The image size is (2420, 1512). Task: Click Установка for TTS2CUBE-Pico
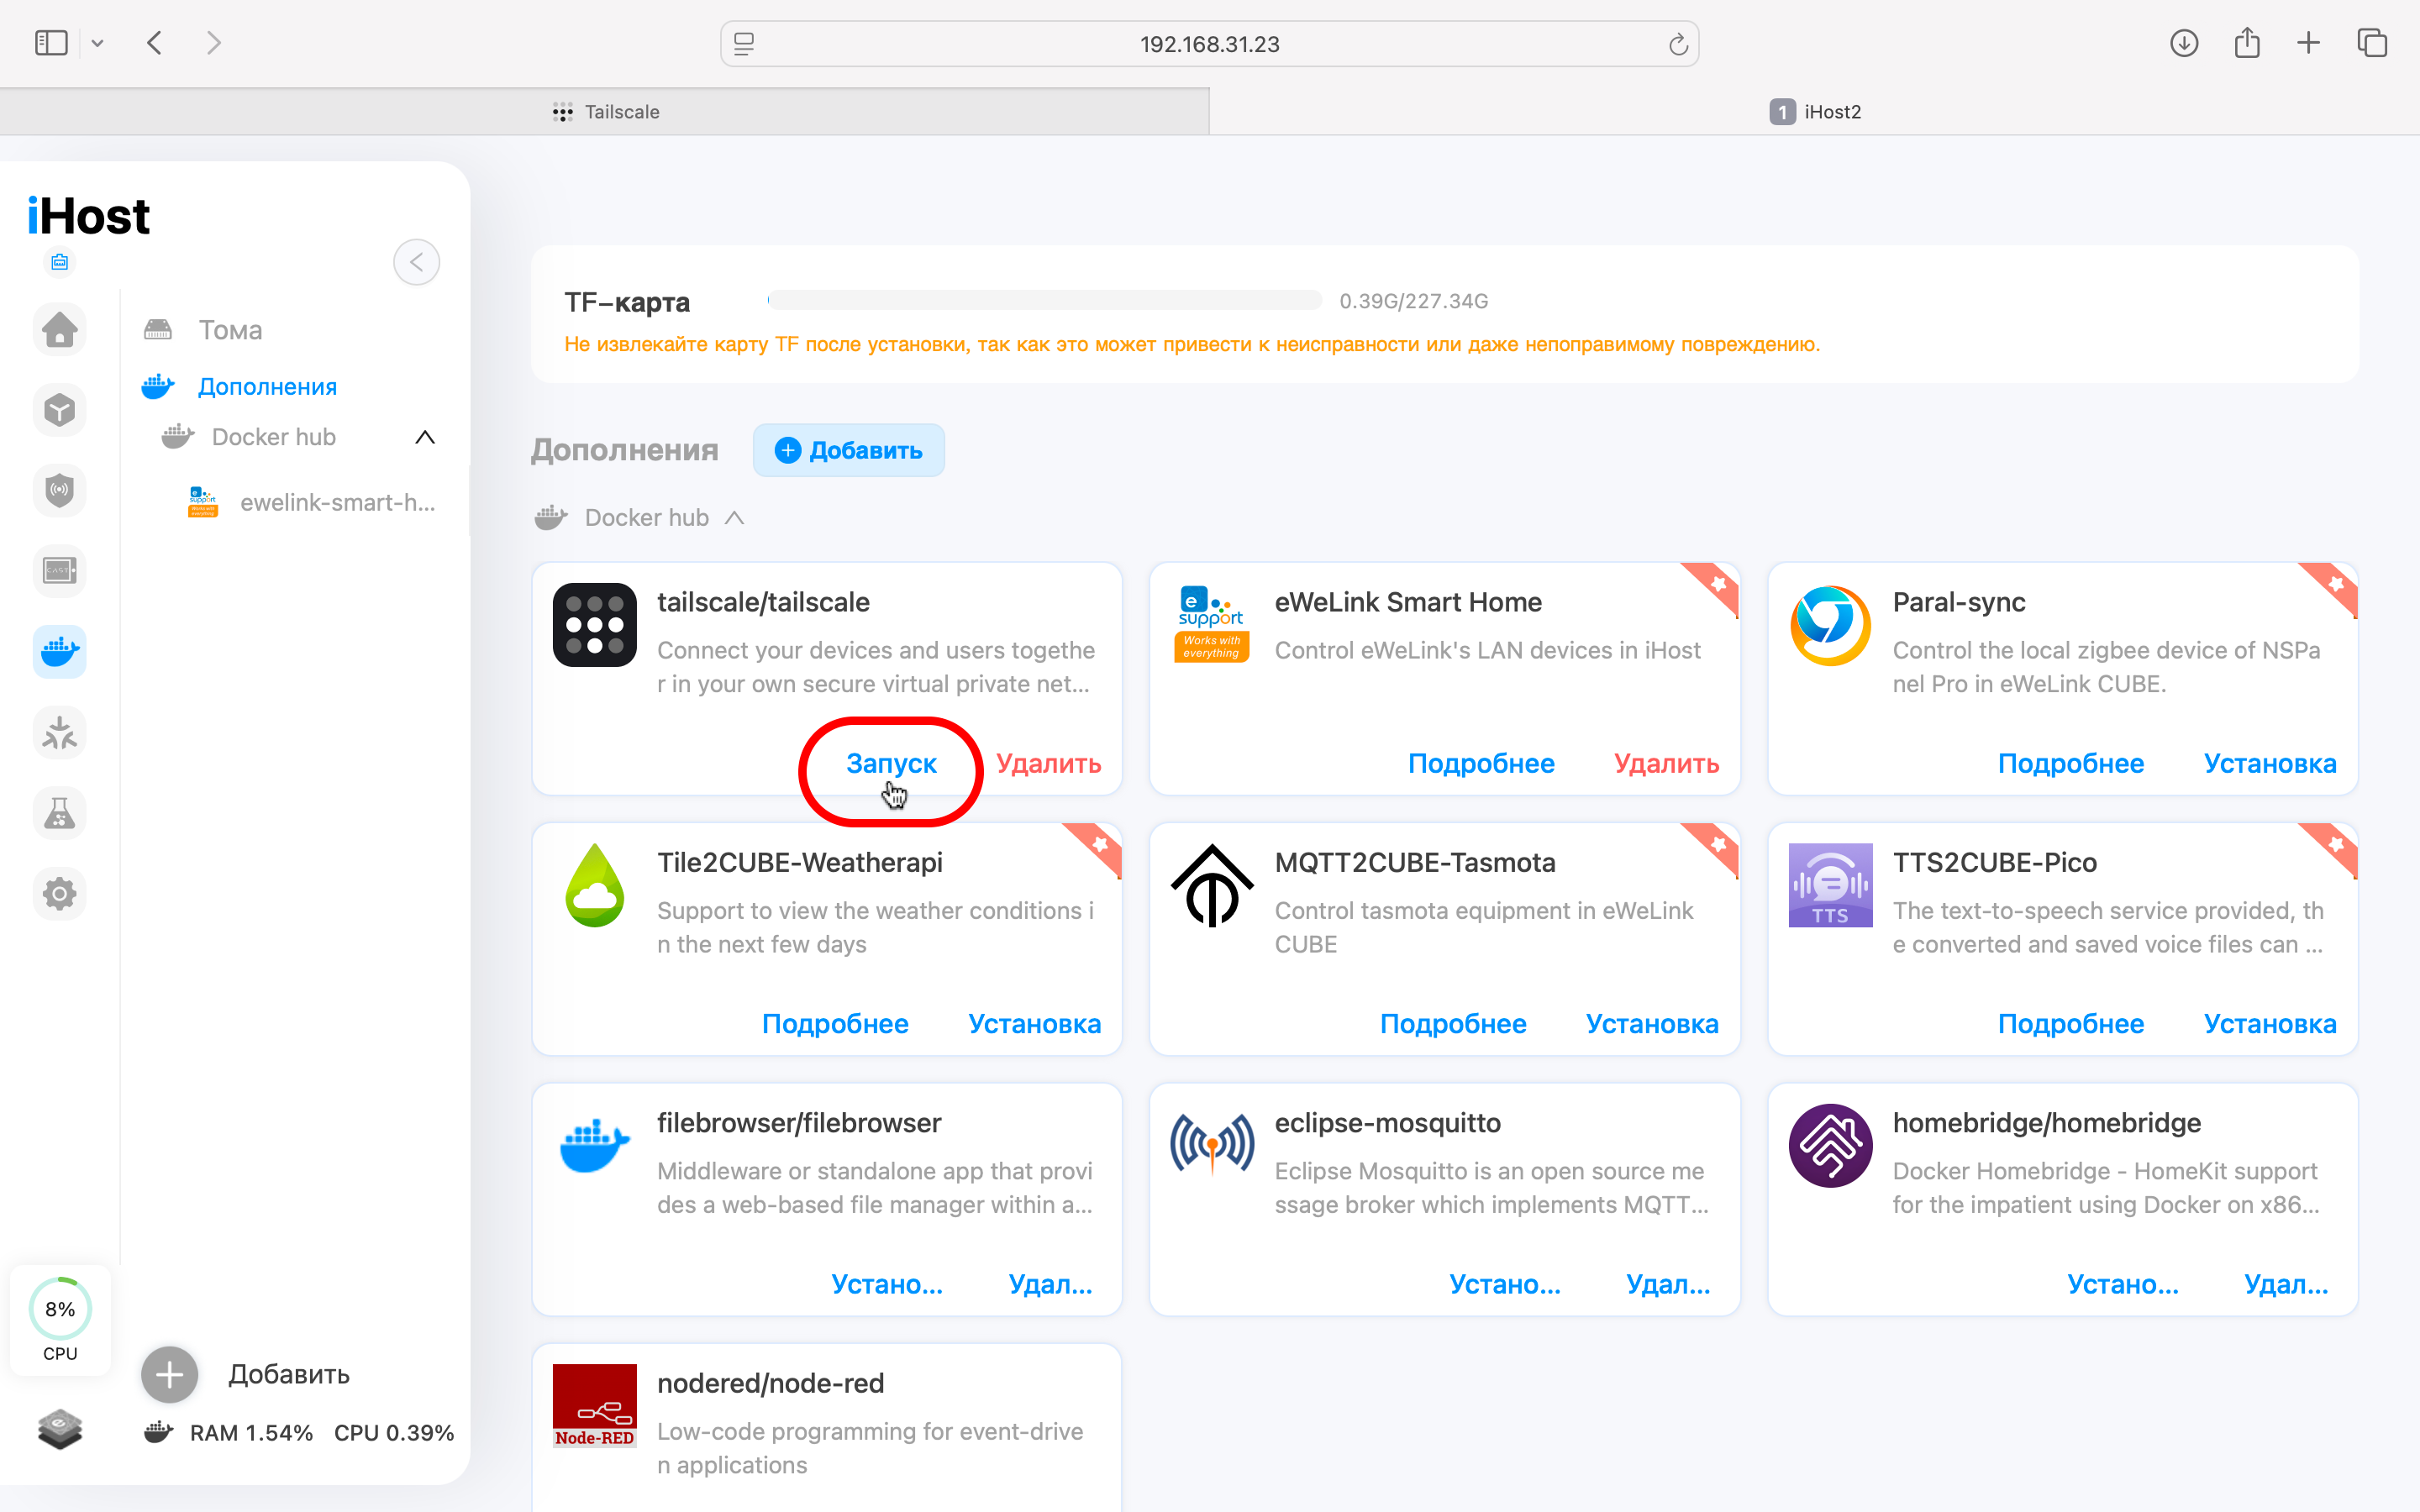click(2270, 1024)
